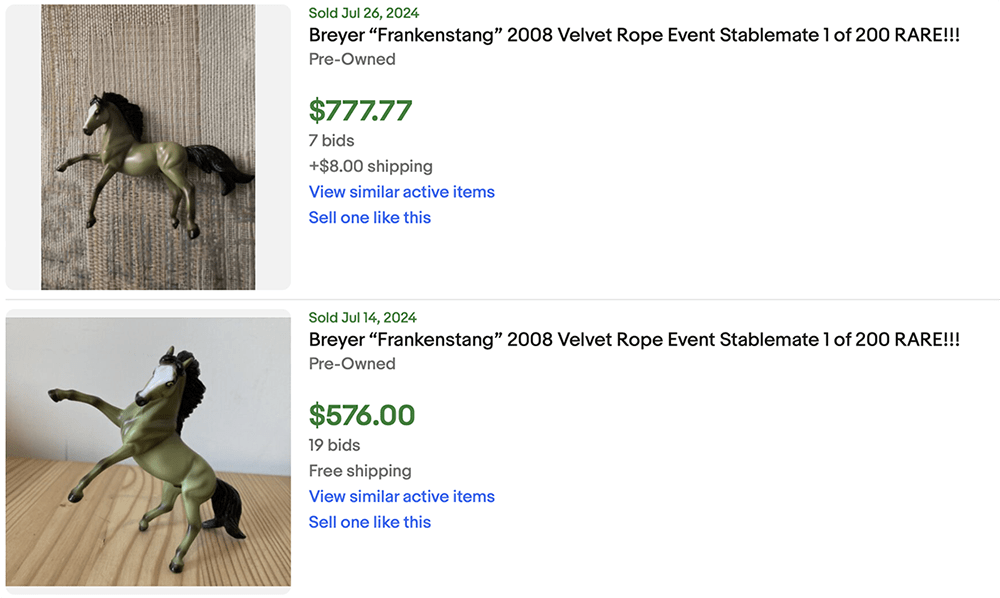The width and height of the screenshot is (1000, 598).
Task: Select the $777.77 sold price
Action: click(360, 110)
